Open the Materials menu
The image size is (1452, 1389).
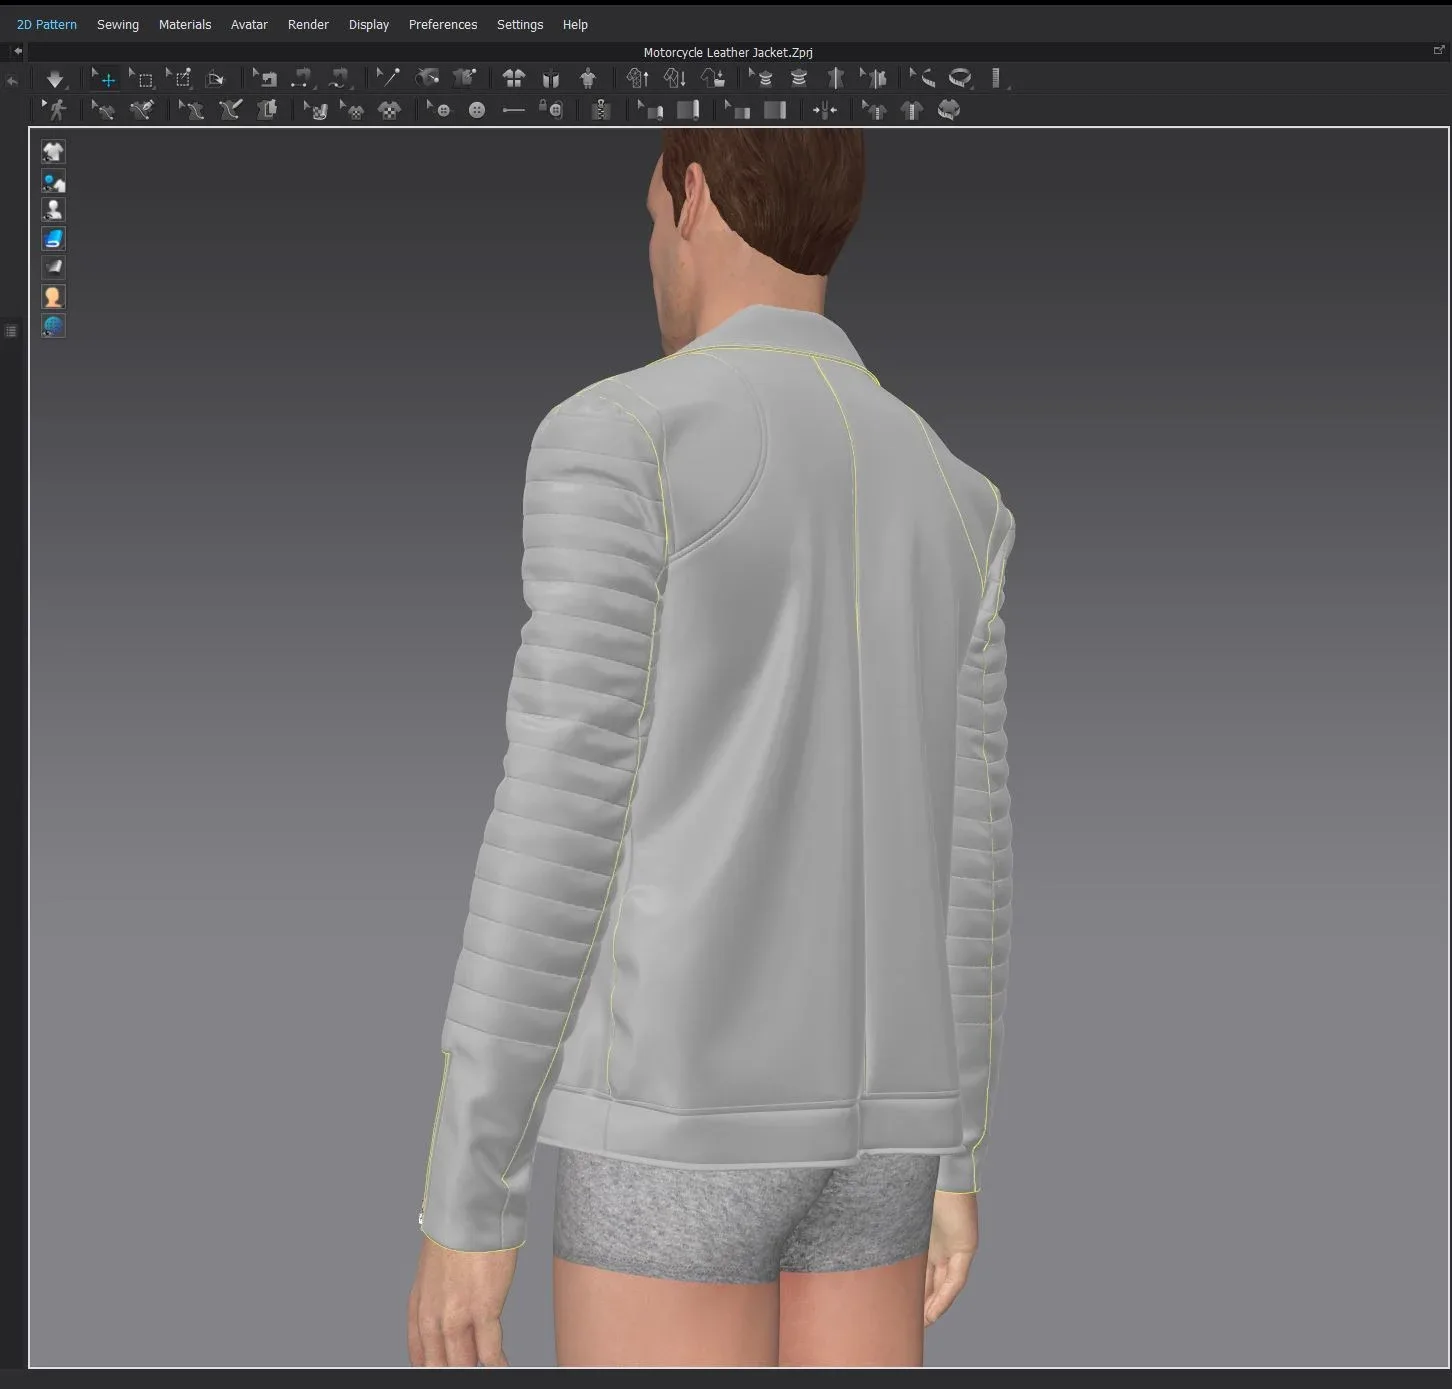pos(185,24)
